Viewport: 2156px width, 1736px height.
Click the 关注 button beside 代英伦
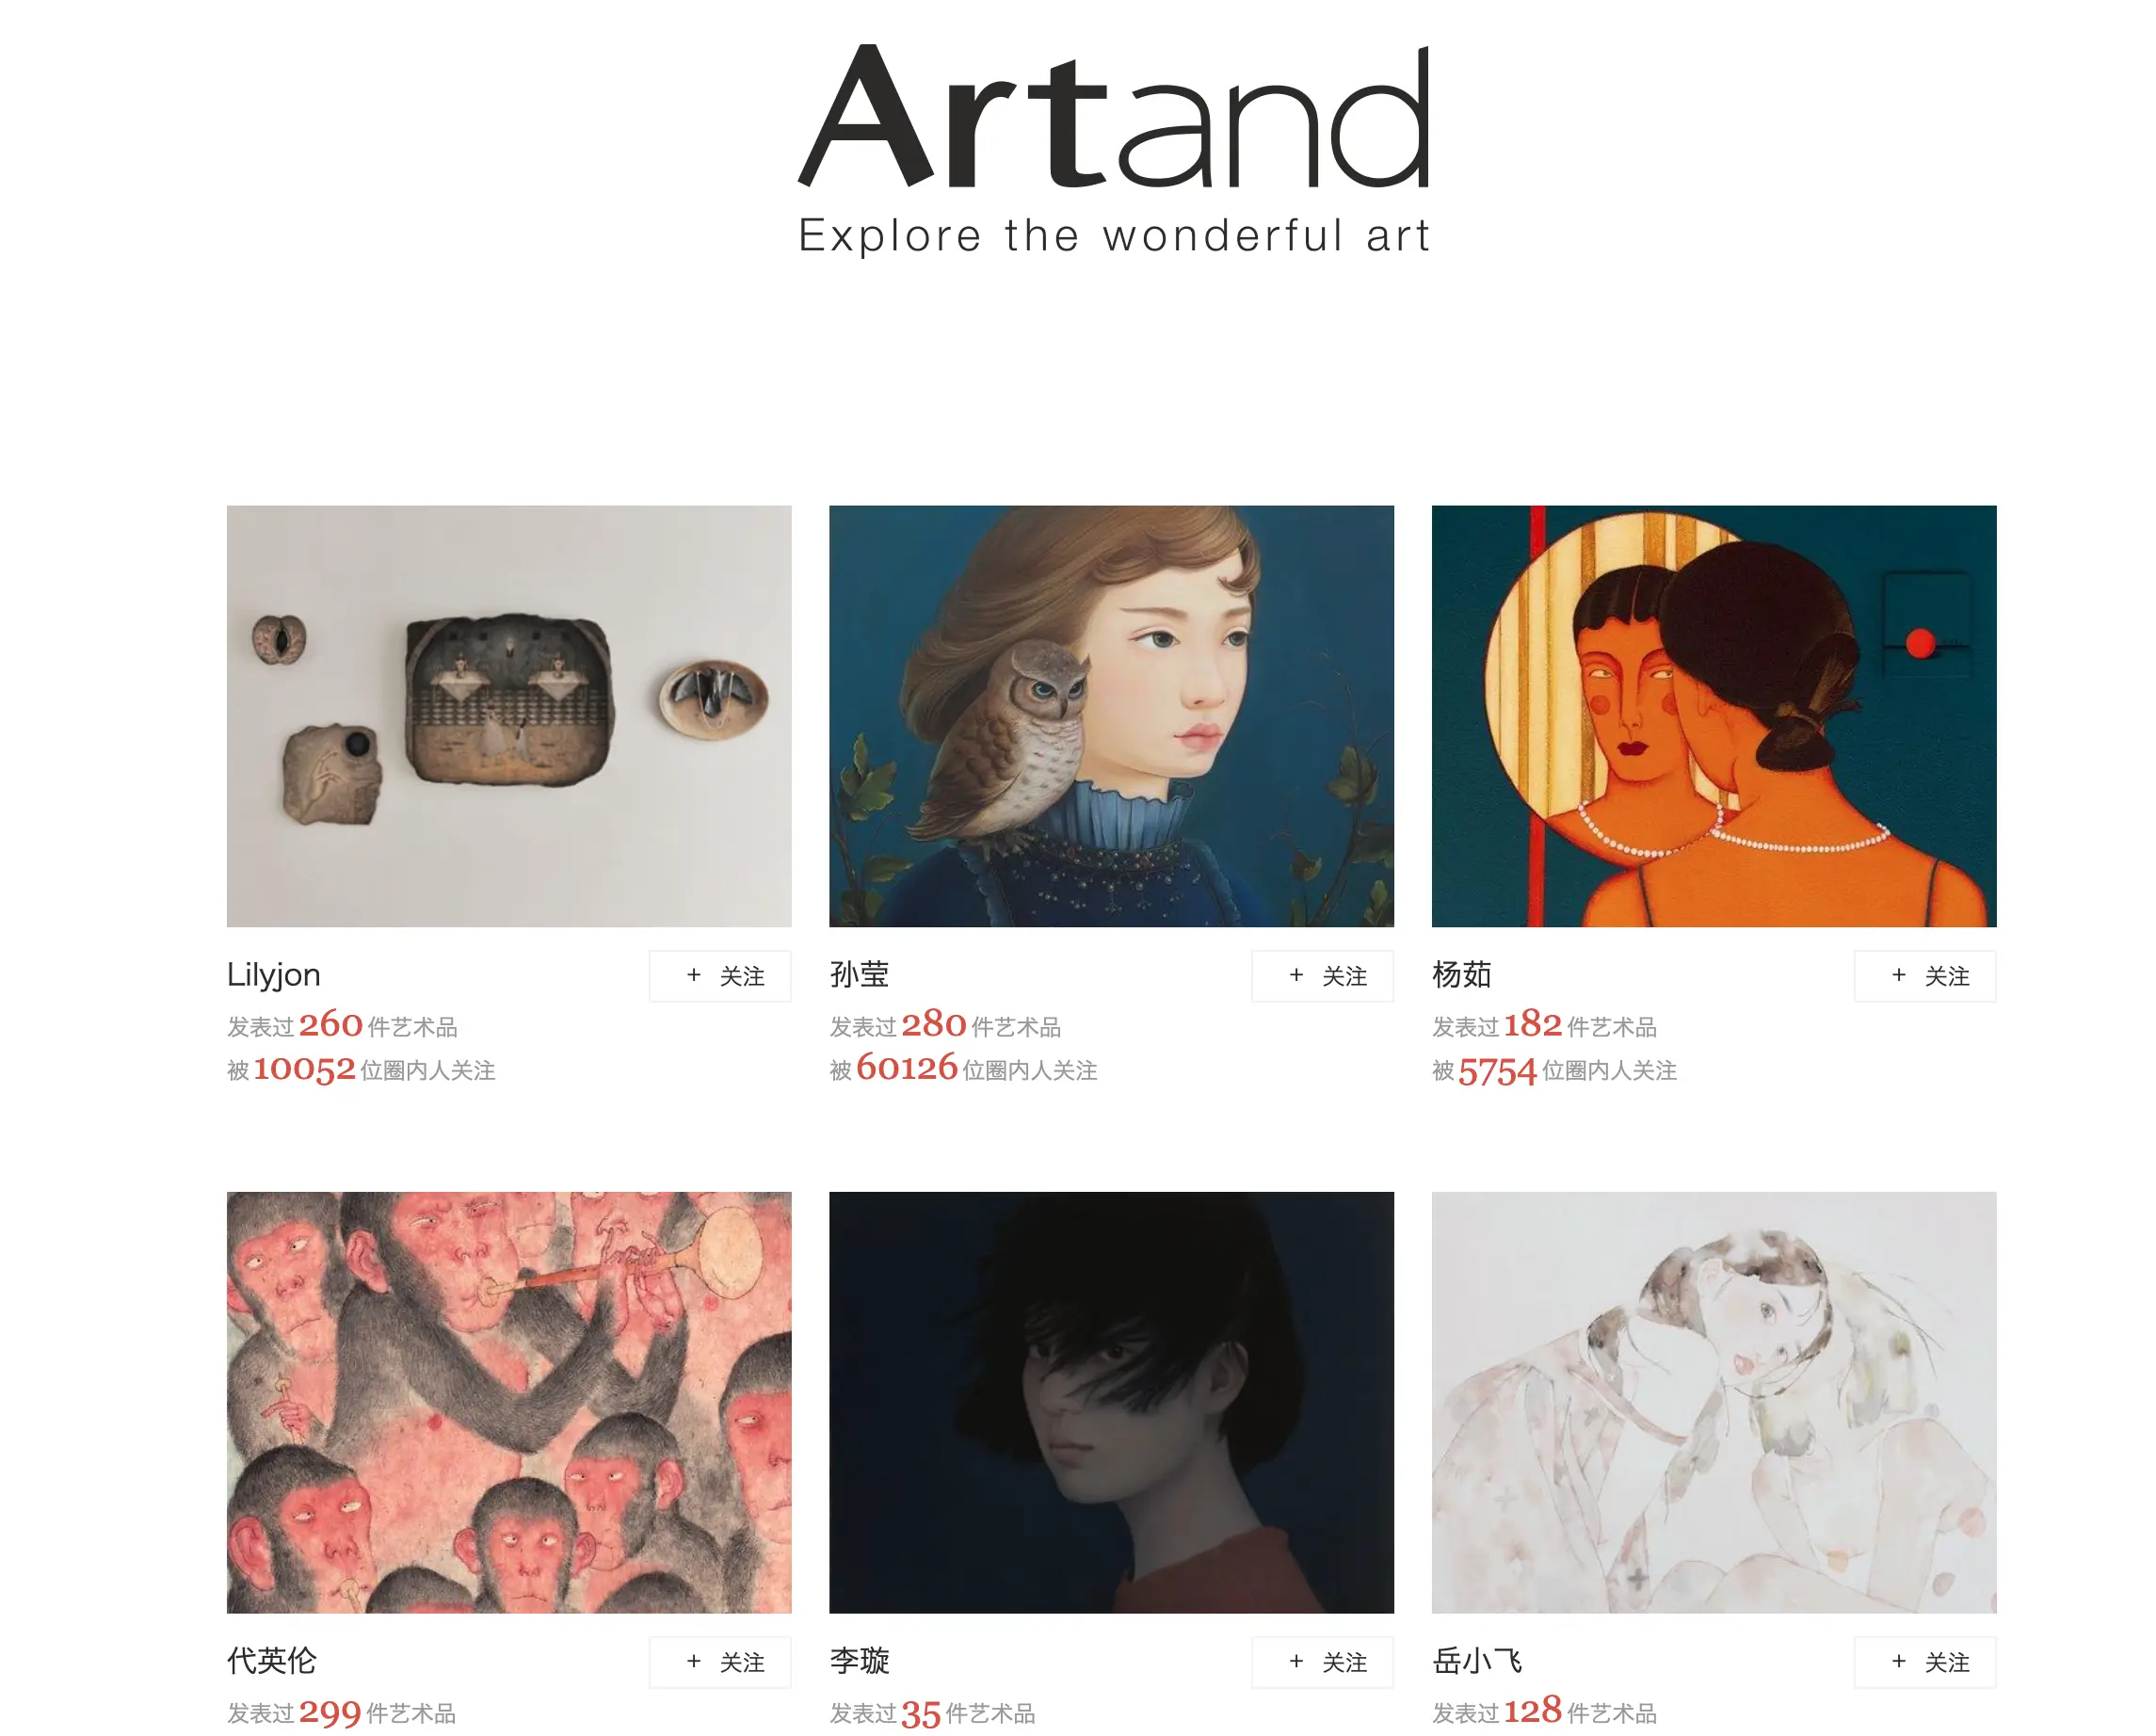click(720, 1662)
